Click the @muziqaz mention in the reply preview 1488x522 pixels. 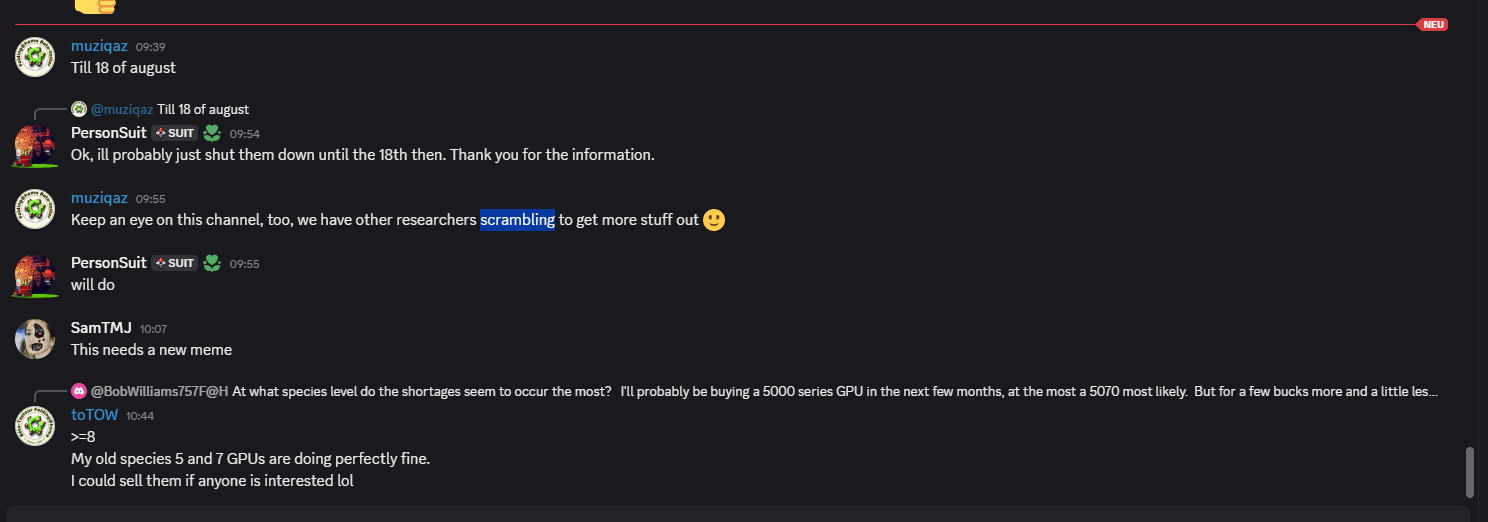tap(121, 109)
